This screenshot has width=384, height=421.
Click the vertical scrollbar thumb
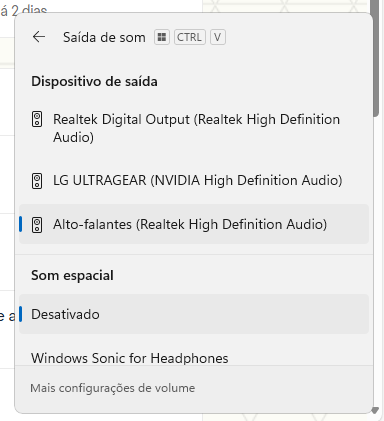tap(376, 58)
